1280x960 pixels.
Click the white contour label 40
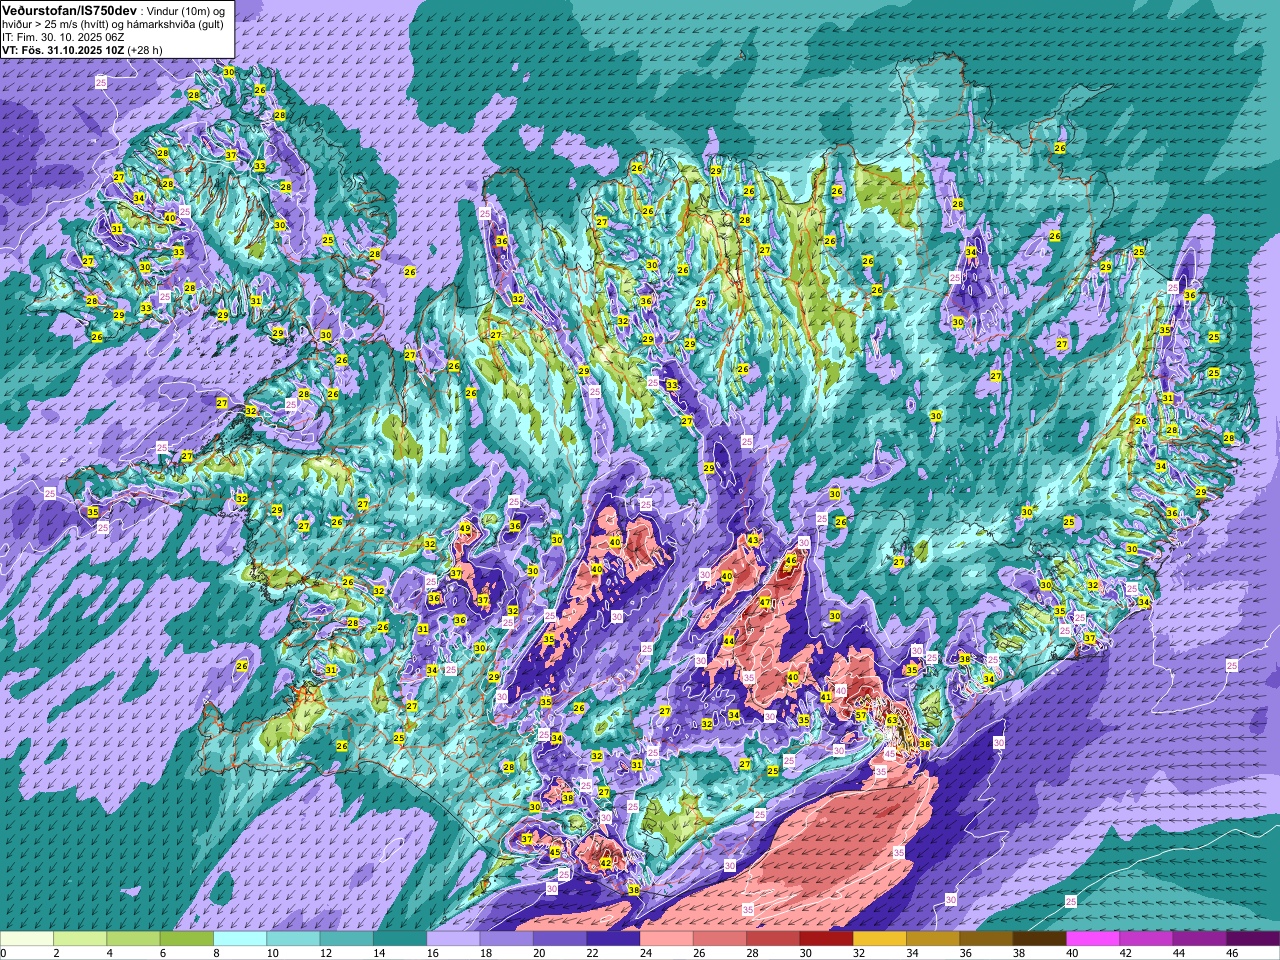[841, 691]
